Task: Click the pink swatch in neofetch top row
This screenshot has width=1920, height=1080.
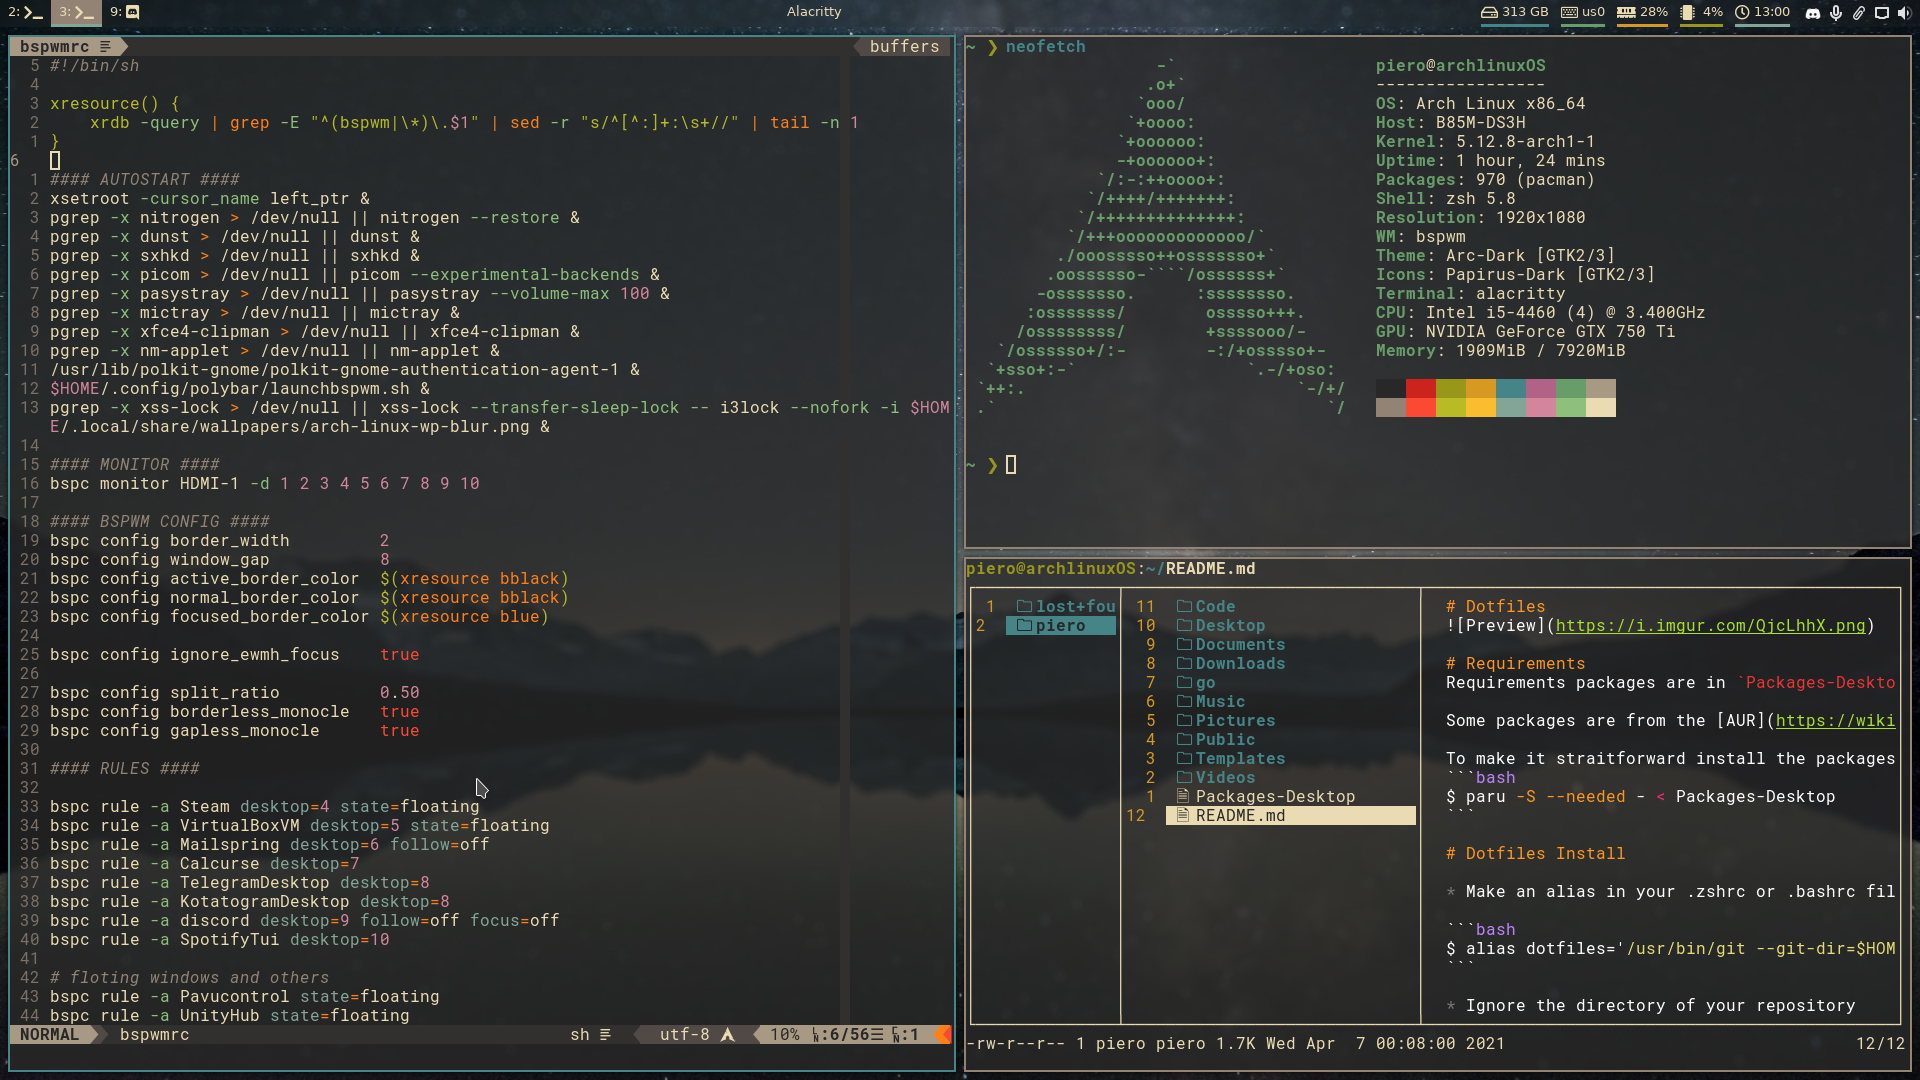Action: click(1541, 389)
